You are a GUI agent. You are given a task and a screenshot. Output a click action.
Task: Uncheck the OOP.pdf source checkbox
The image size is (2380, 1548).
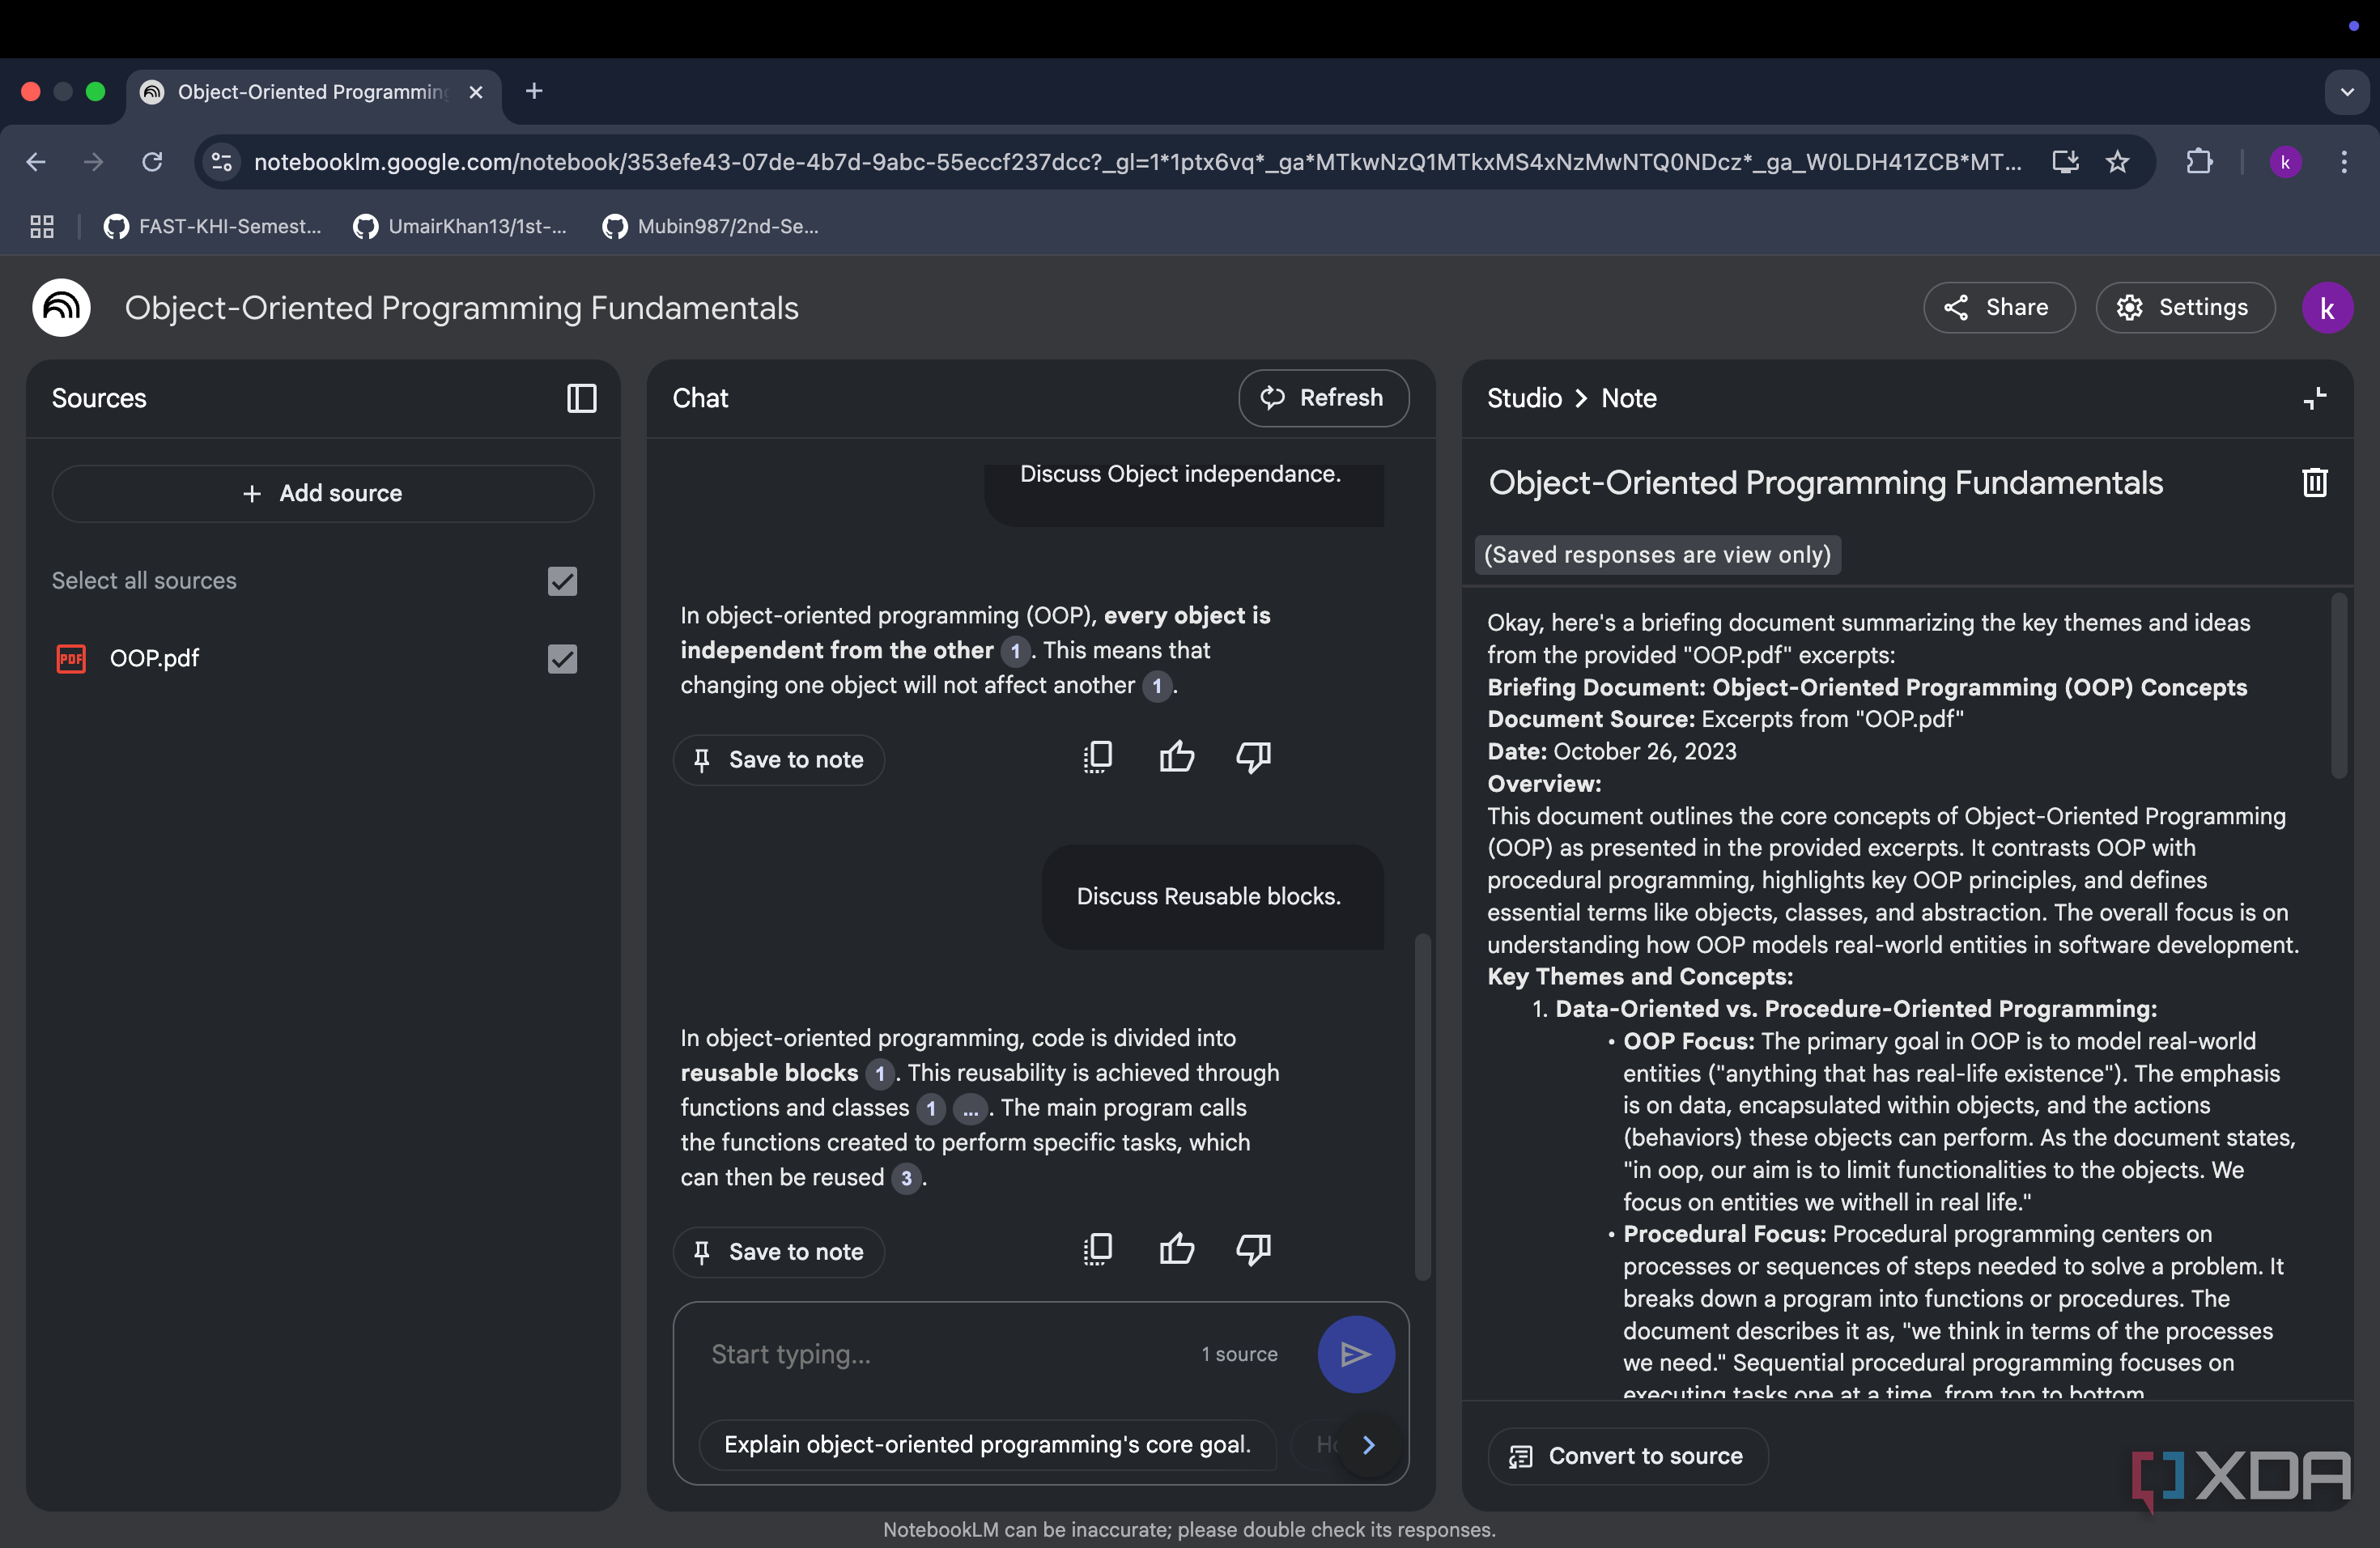click(x=562, y=659)
